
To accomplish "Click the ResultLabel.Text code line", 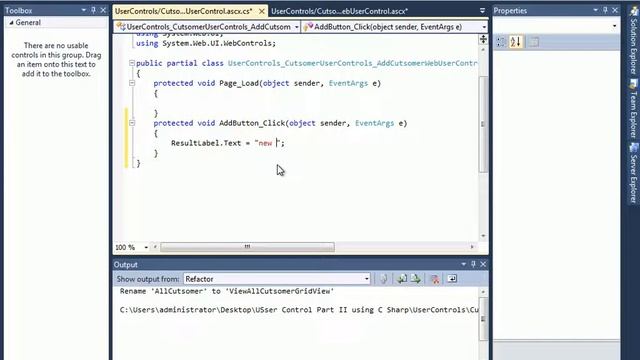I will (x=228, y=143).
